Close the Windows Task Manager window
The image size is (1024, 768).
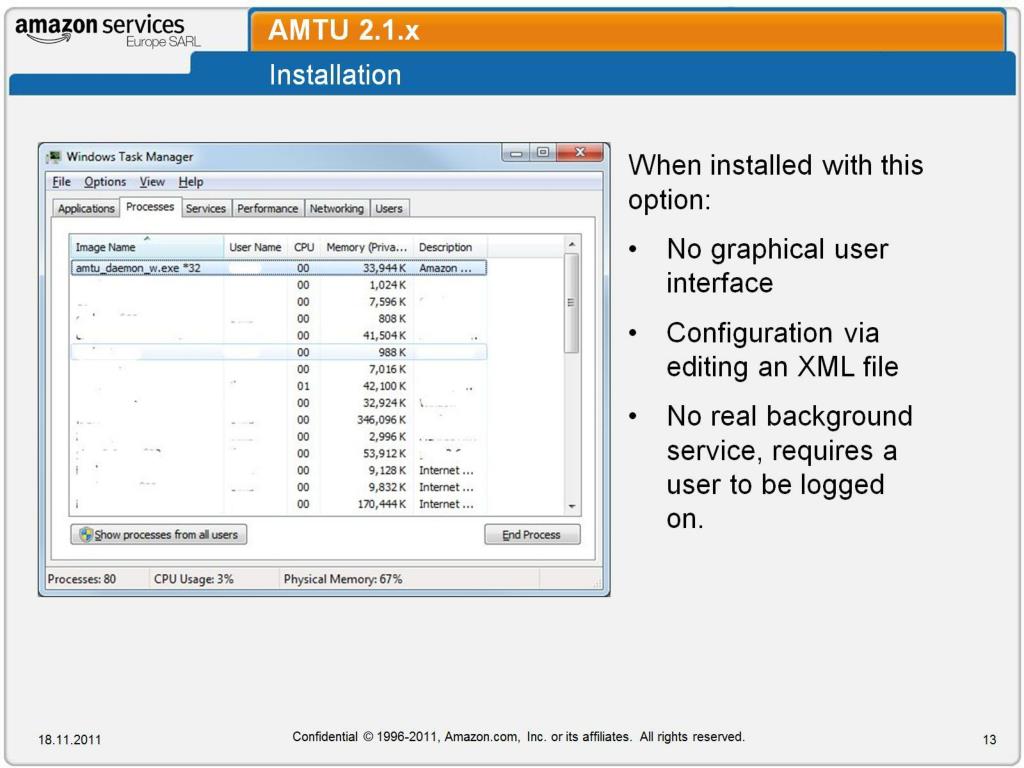[x=579, y=153]
